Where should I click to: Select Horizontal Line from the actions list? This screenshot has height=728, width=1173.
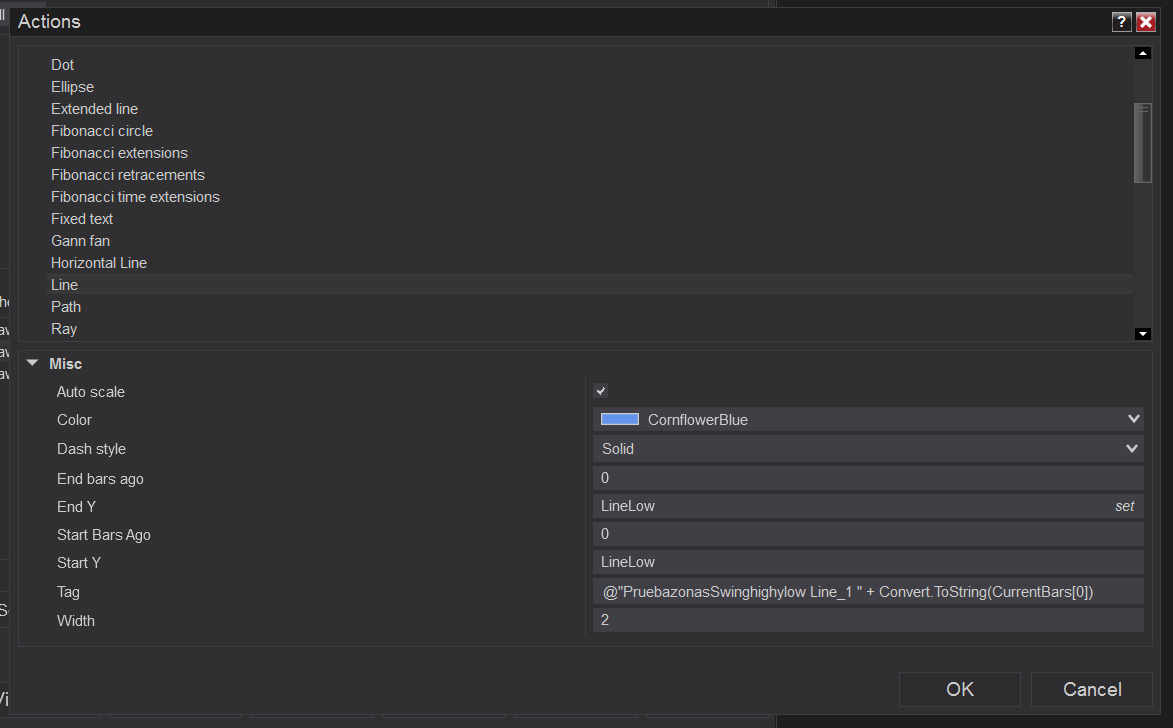point(98,262)
